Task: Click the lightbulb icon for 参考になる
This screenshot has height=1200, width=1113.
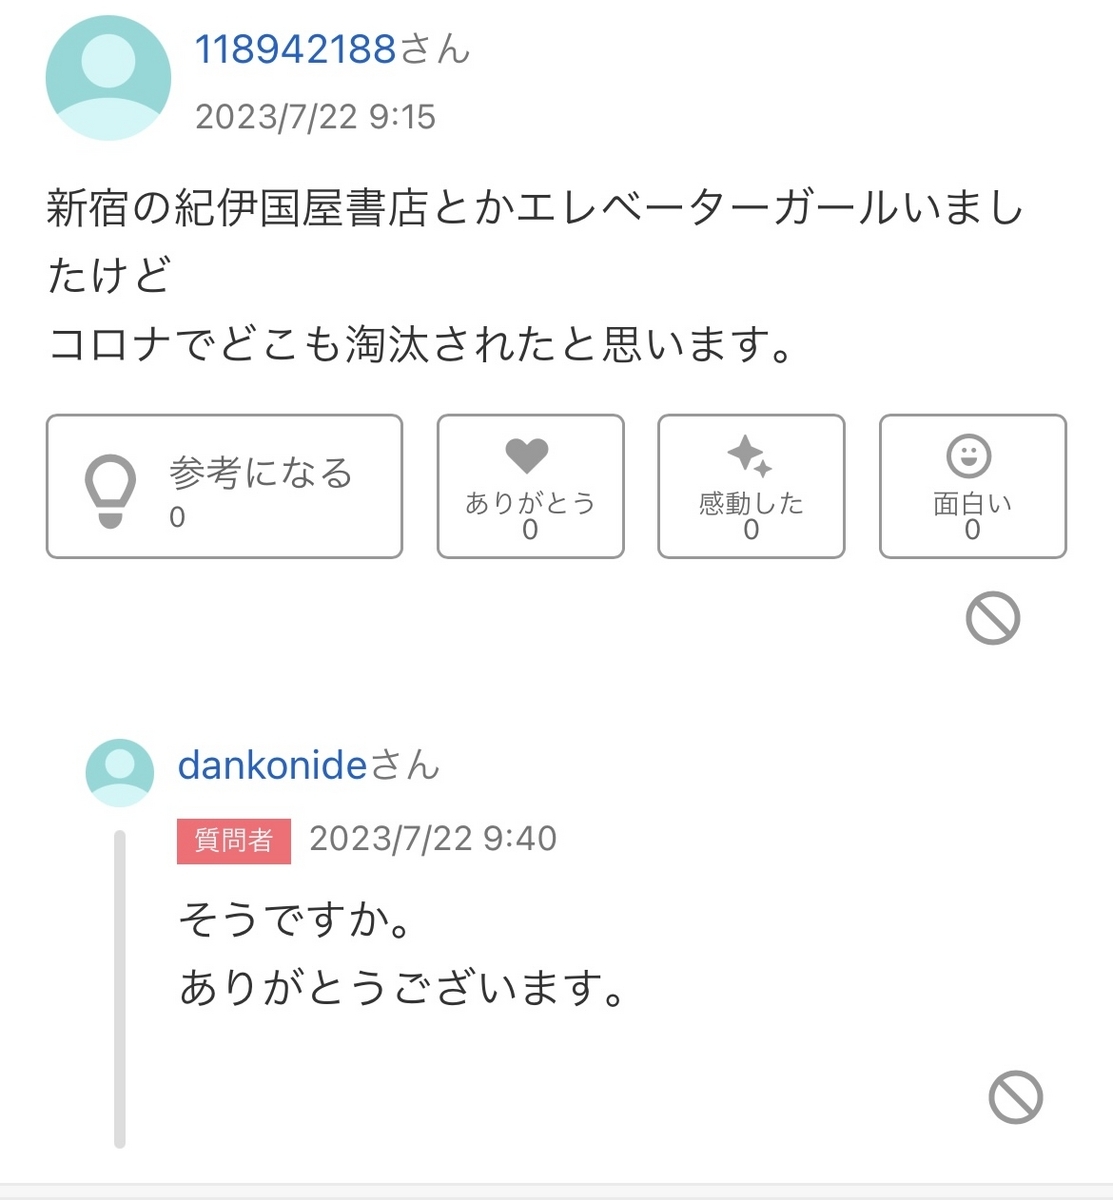Action: click(x=110, y=490)
